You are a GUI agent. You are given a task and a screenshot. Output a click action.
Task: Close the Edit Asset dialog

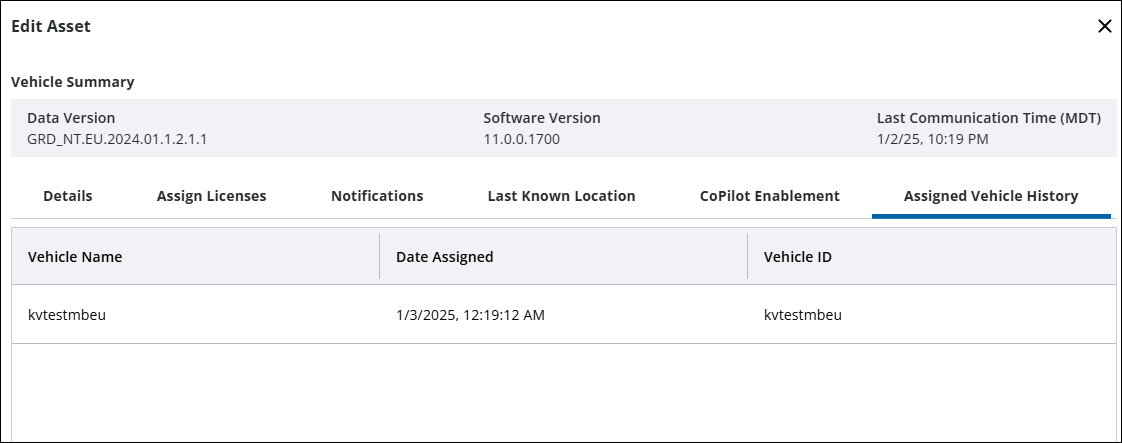1105,27
